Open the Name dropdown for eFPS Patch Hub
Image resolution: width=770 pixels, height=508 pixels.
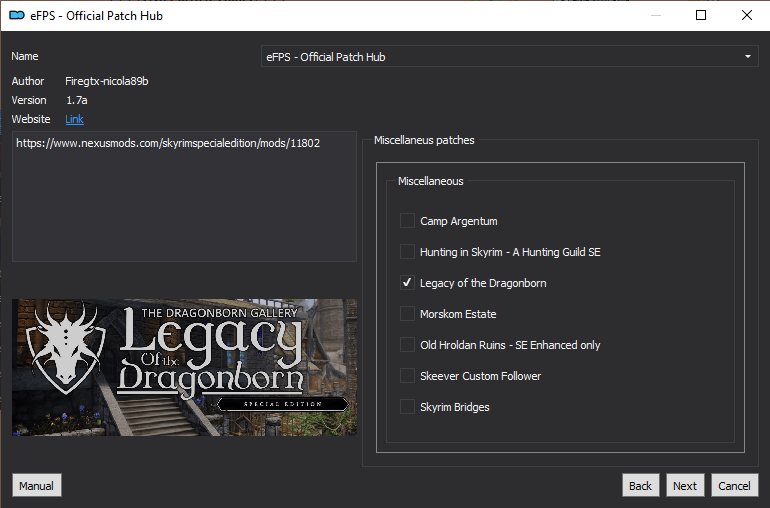(509, 56)
